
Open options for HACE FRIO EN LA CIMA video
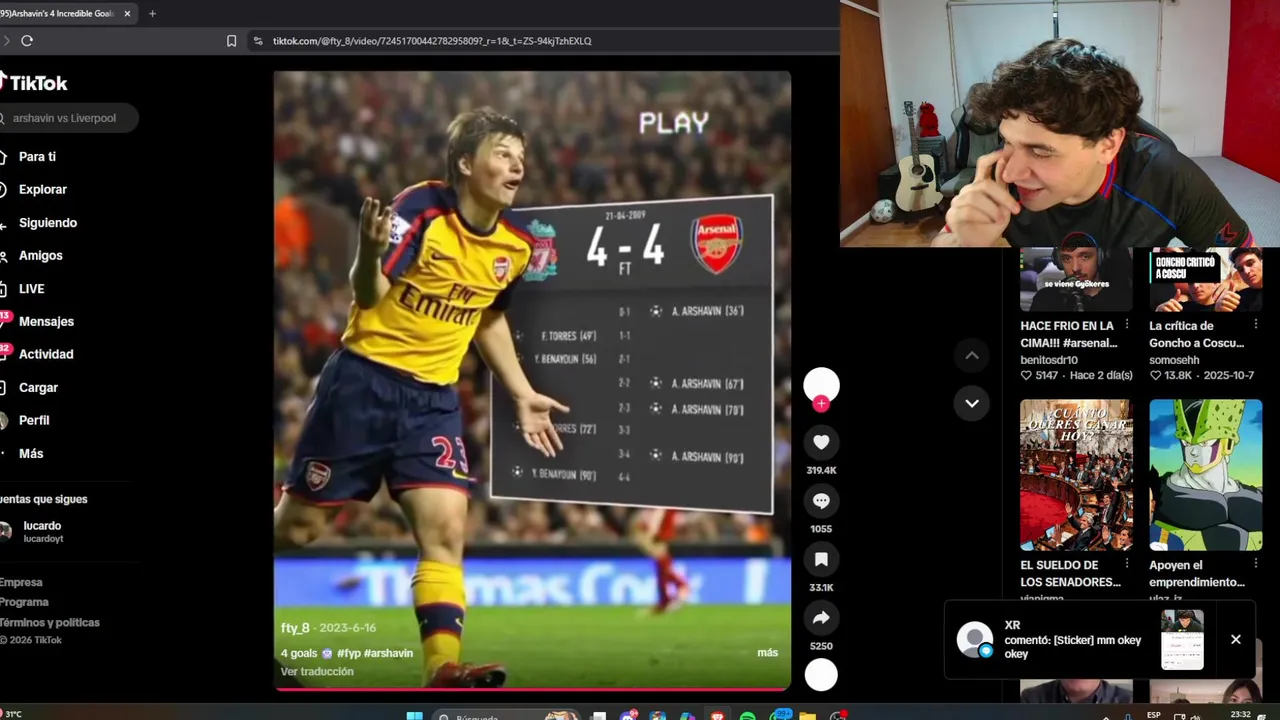coord(1127,325)
